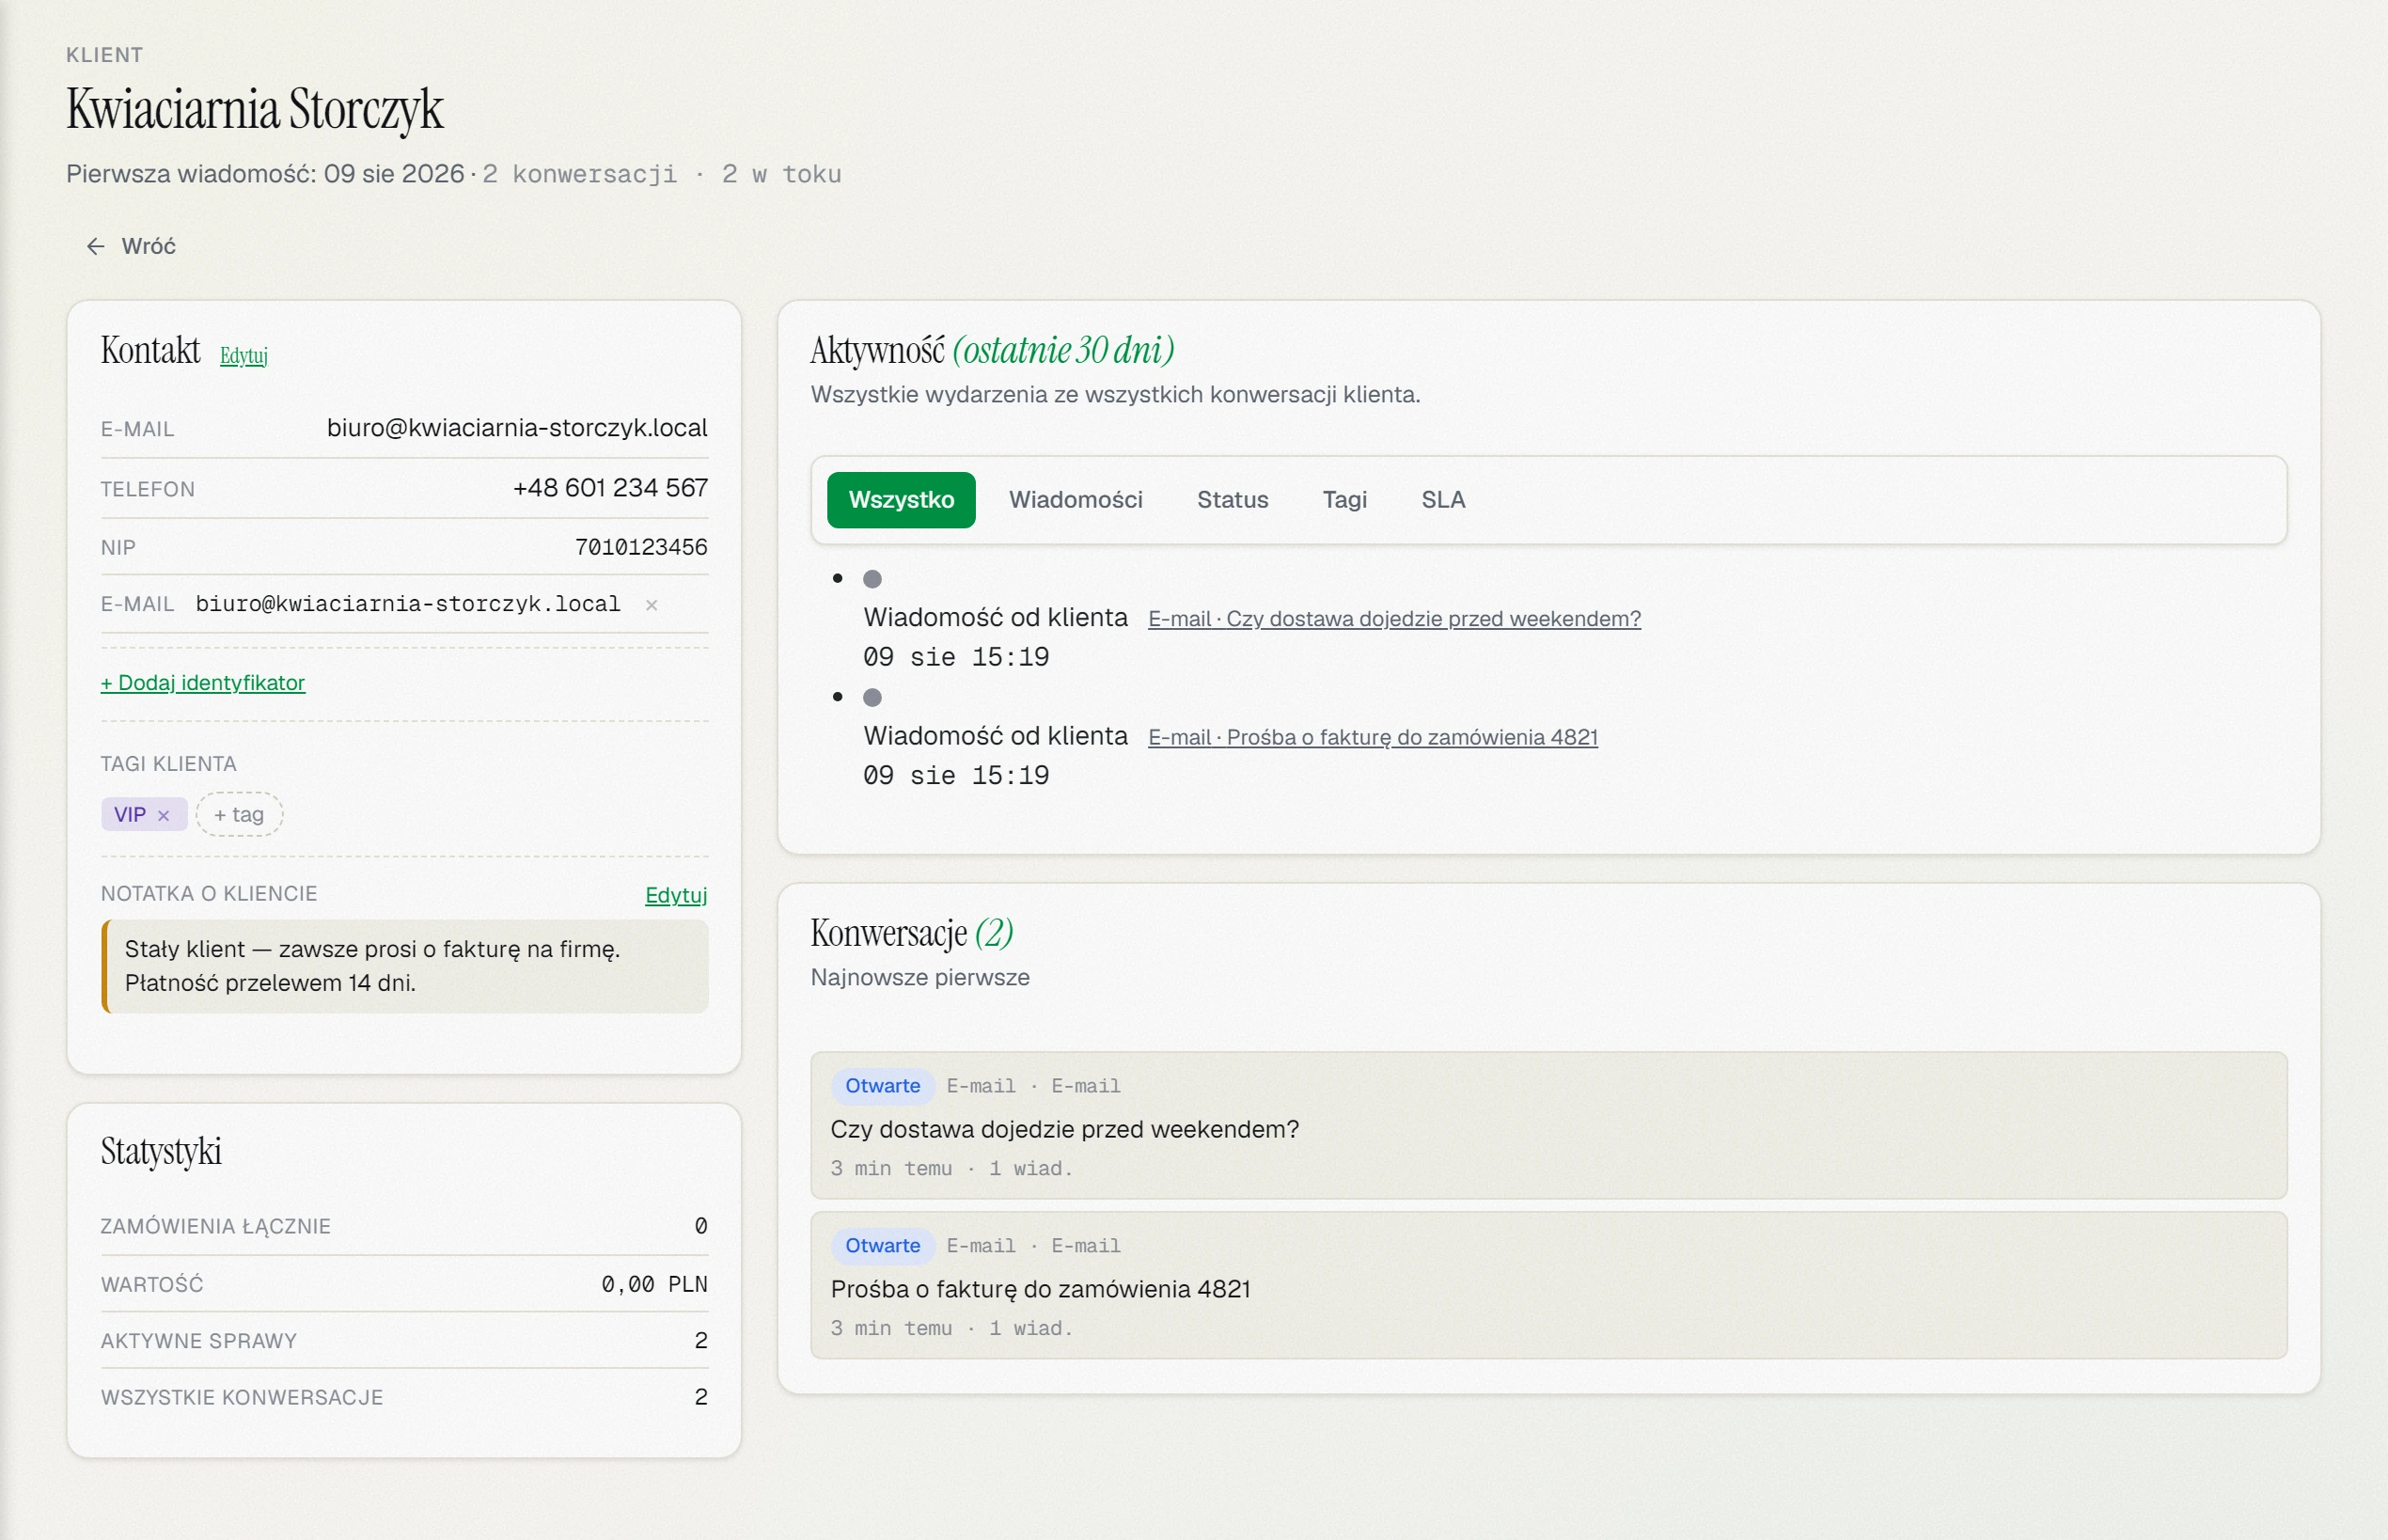2388x1540 pixels.
Task: Go back using the Wróć arrow
Action: [x=96, y=246]
